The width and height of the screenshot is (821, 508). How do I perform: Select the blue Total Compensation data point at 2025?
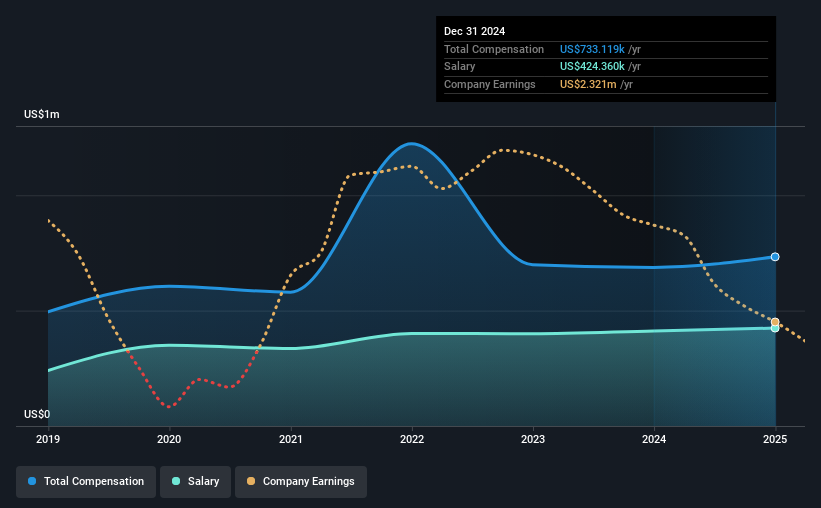775,257
